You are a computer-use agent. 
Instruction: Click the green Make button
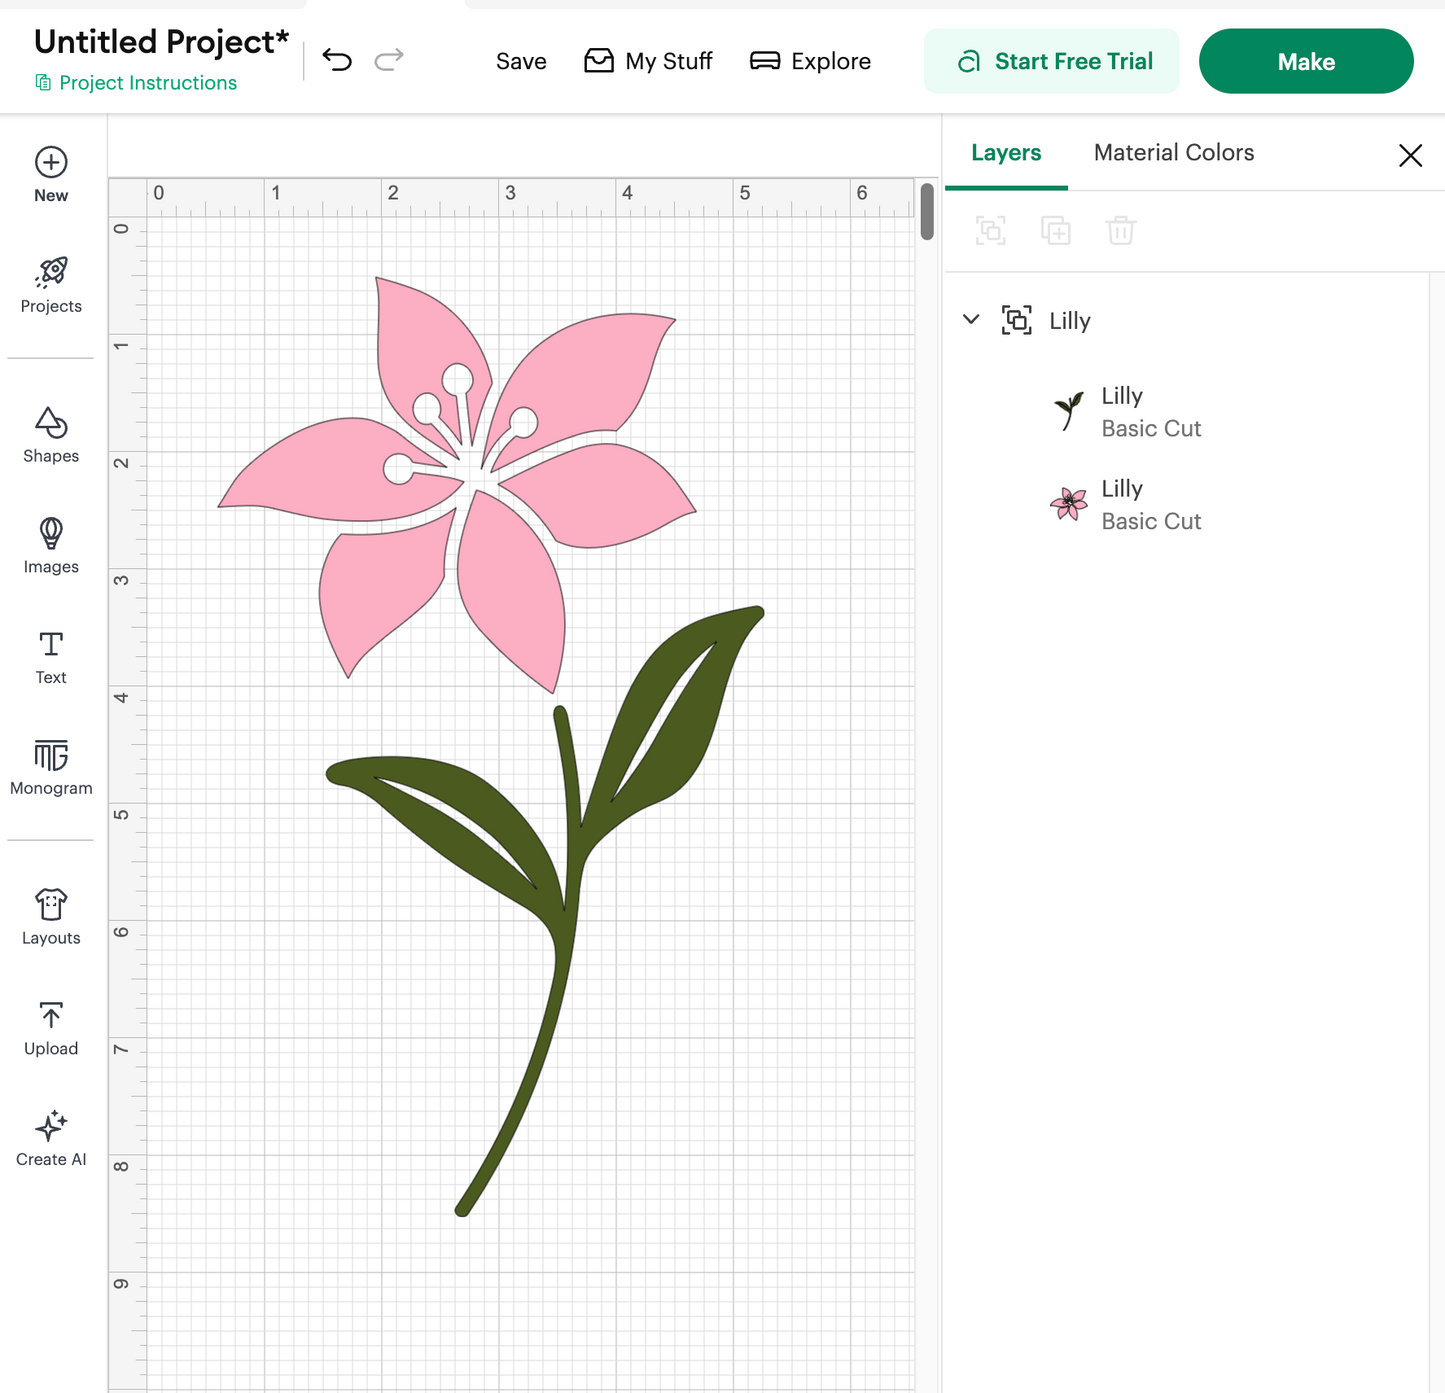click(1306, 61)
